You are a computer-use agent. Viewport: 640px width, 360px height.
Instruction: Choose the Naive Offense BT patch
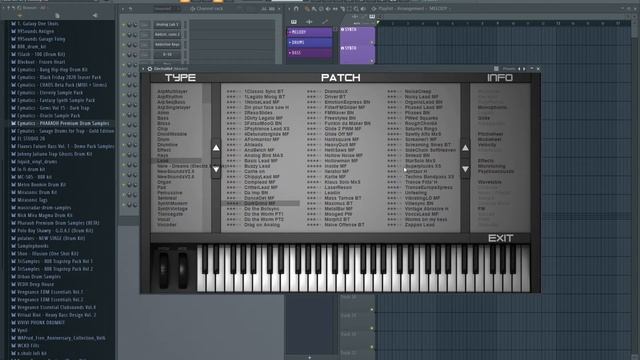344,224
